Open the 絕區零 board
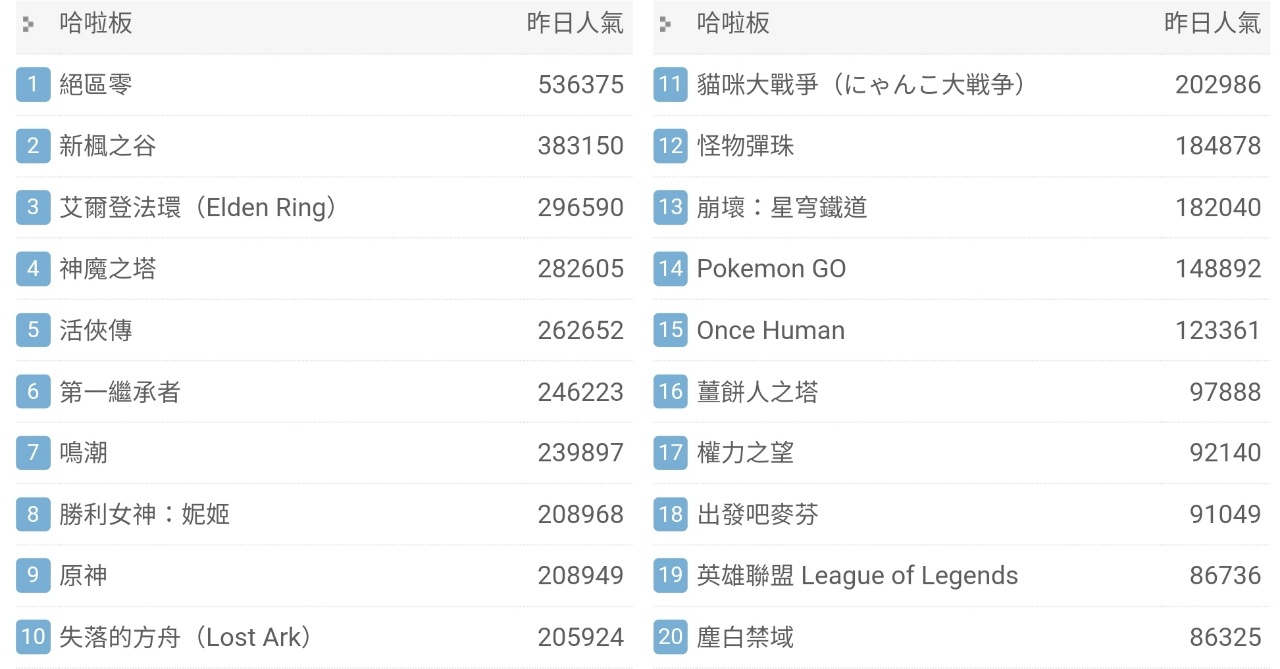This screenshot has width=1280, height=669. tap(95, 84)
